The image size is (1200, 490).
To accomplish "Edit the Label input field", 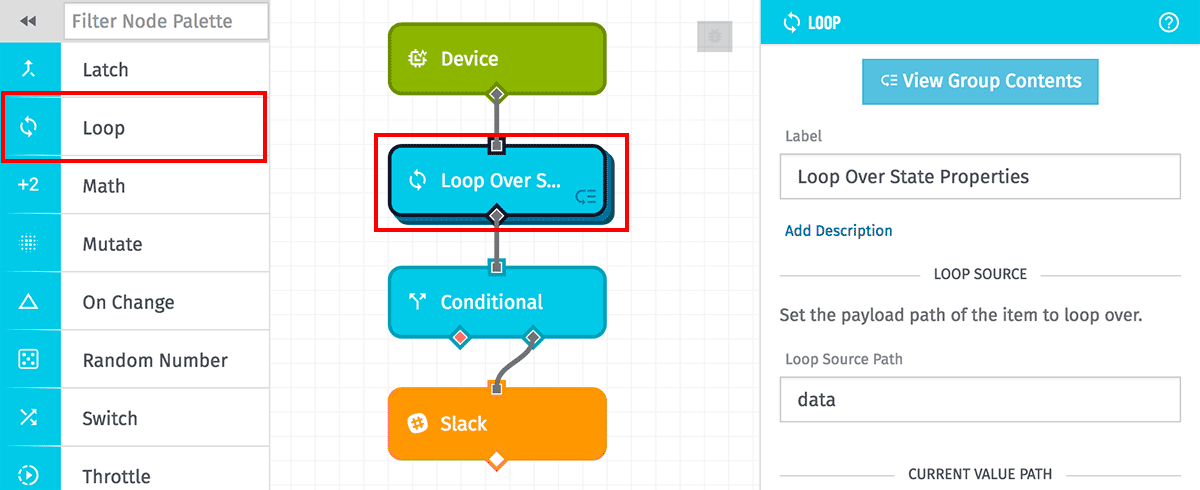I will pyautogui.click(x=980, y=177).
